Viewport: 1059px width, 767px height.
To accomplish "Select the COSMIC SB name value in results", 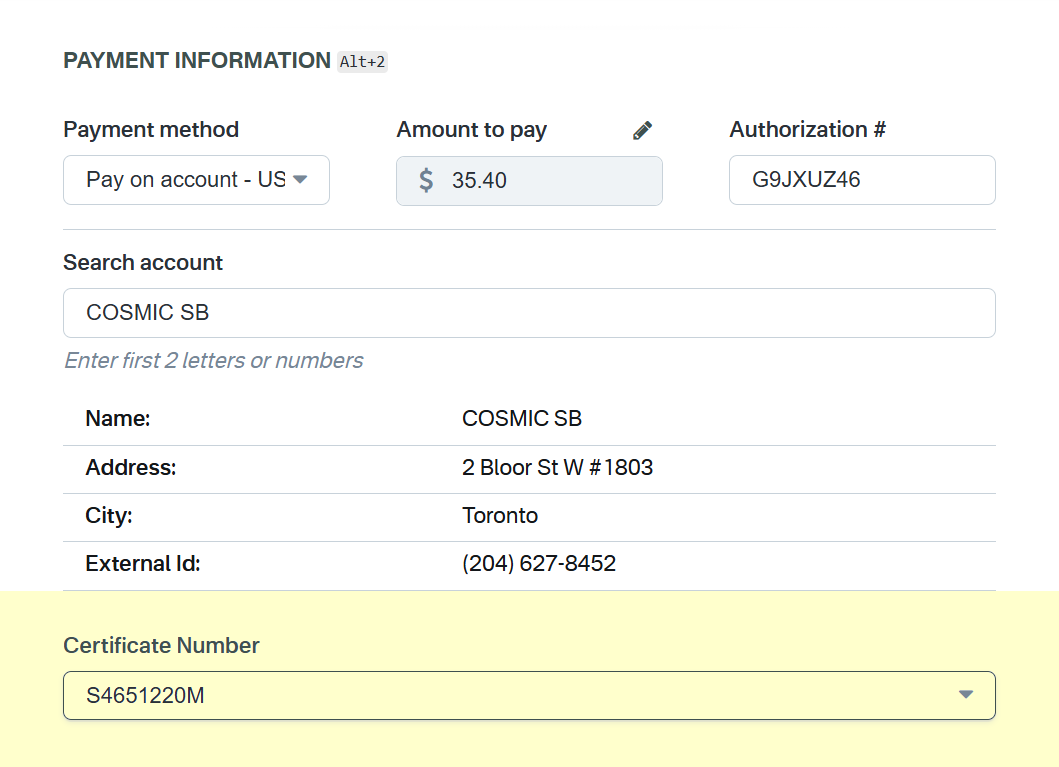I will tap(521, 419).
